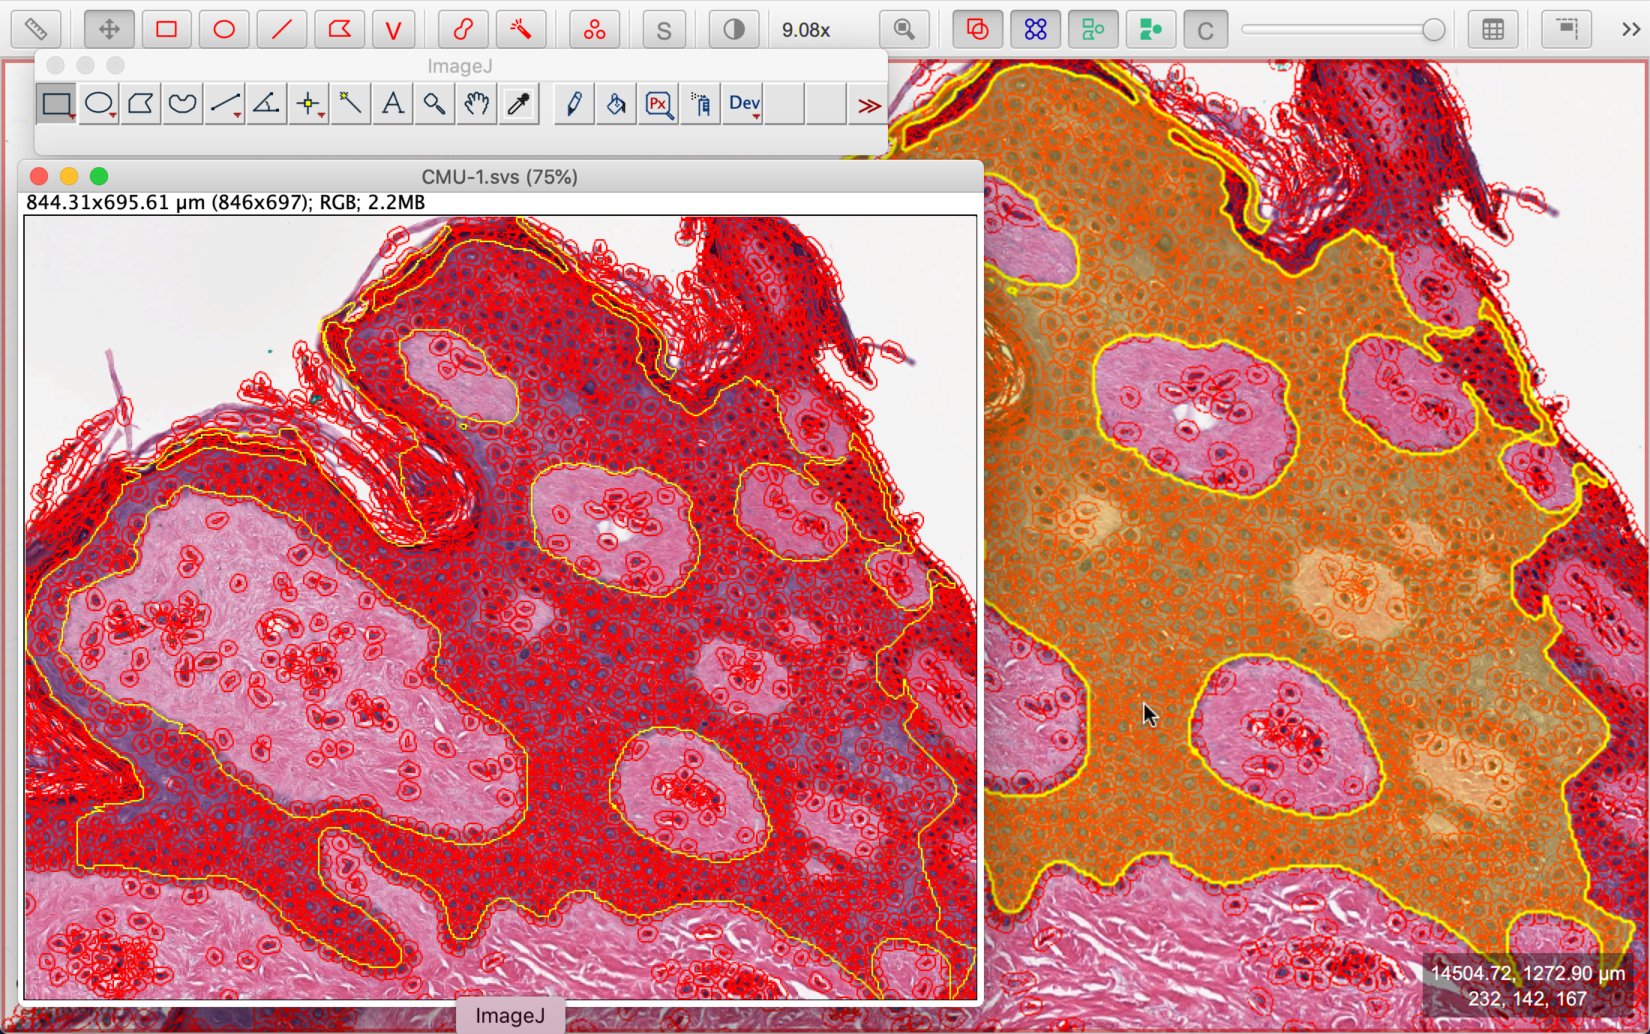The width and height of the screenshot is (1650, 1034).
Task: Toggle pixel classification C overlay button
Action: tap(1205, 29)
